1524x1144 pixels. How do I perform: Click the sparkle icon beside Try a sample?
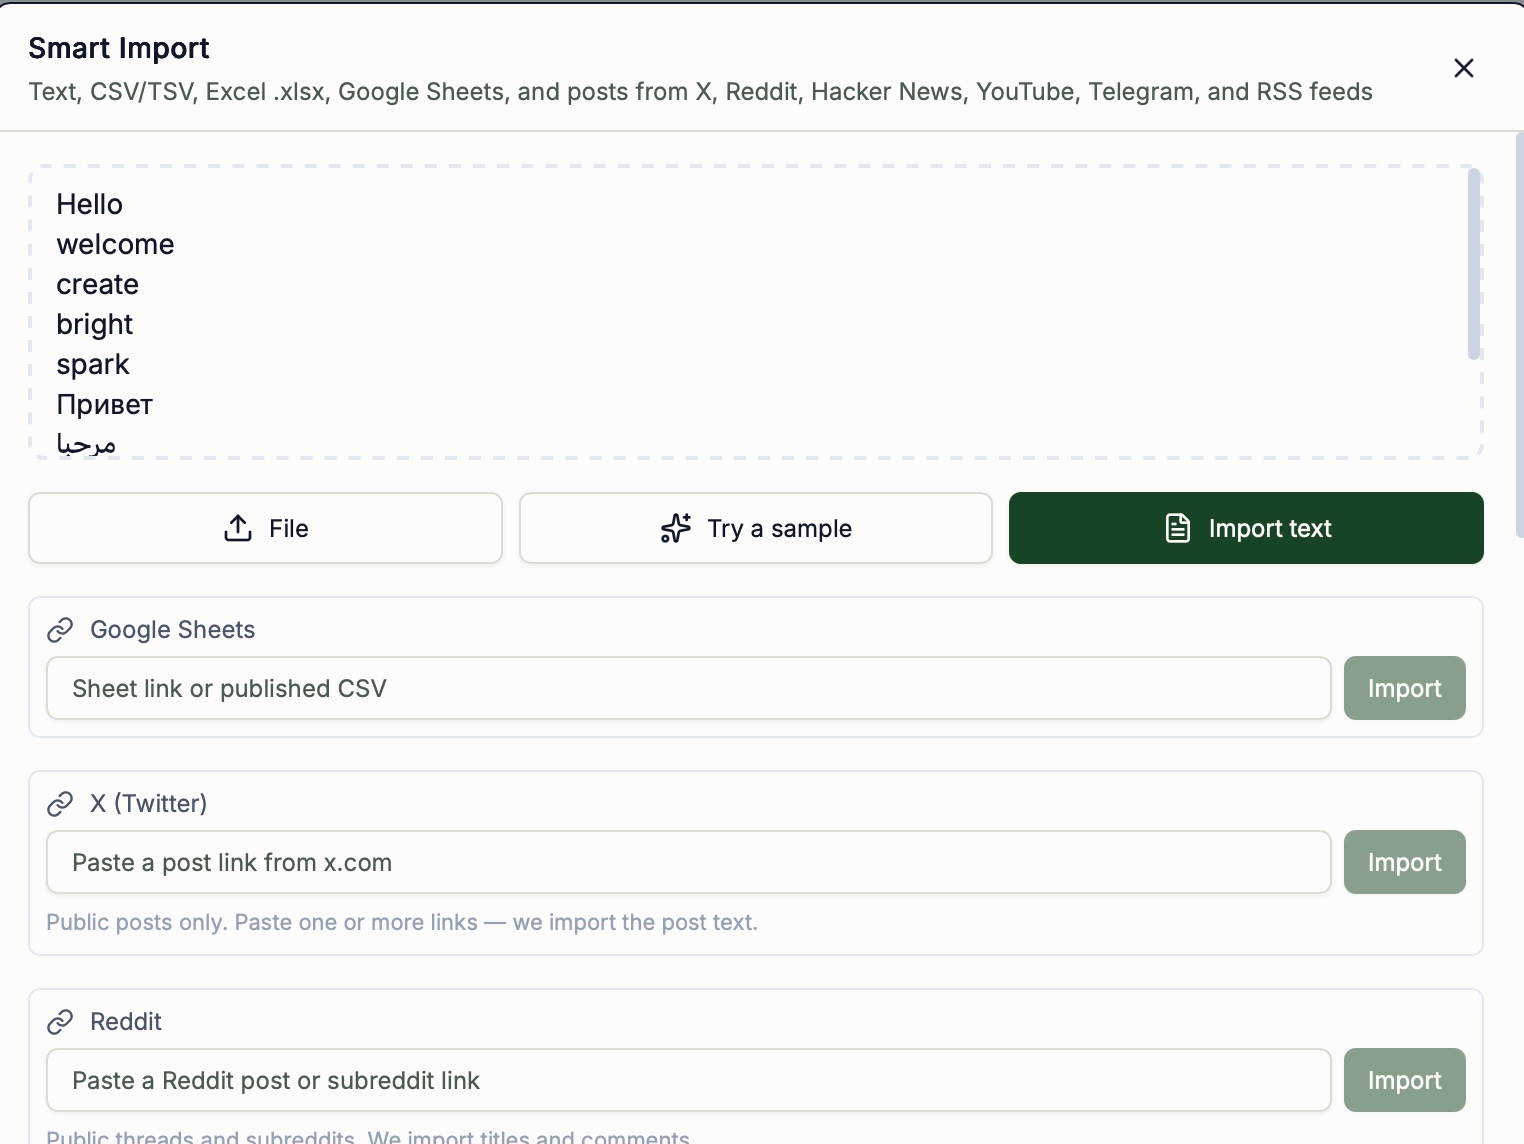pos(676,528)
